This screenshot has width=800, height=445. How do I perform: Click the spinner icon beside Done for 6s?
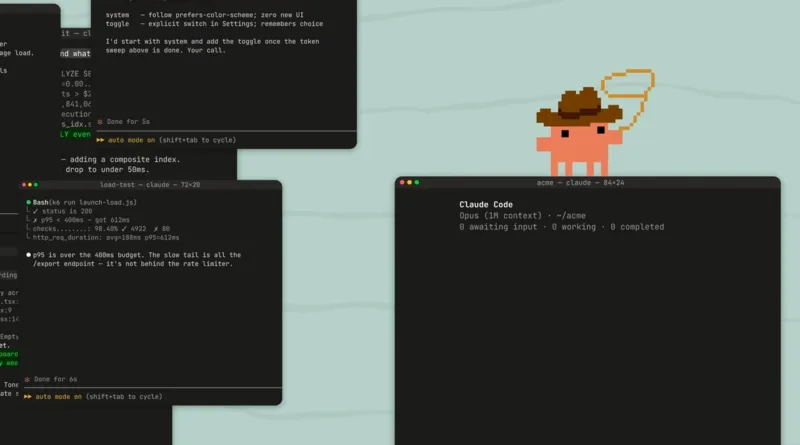tap(28, 379)
